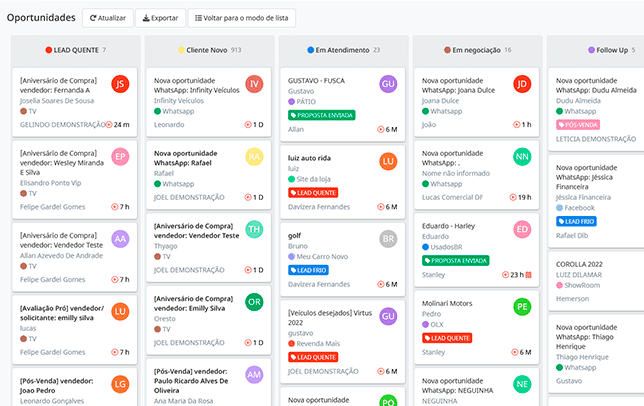Open the luiz auto rida card title
Screen dimensions: 644x406
309,158
